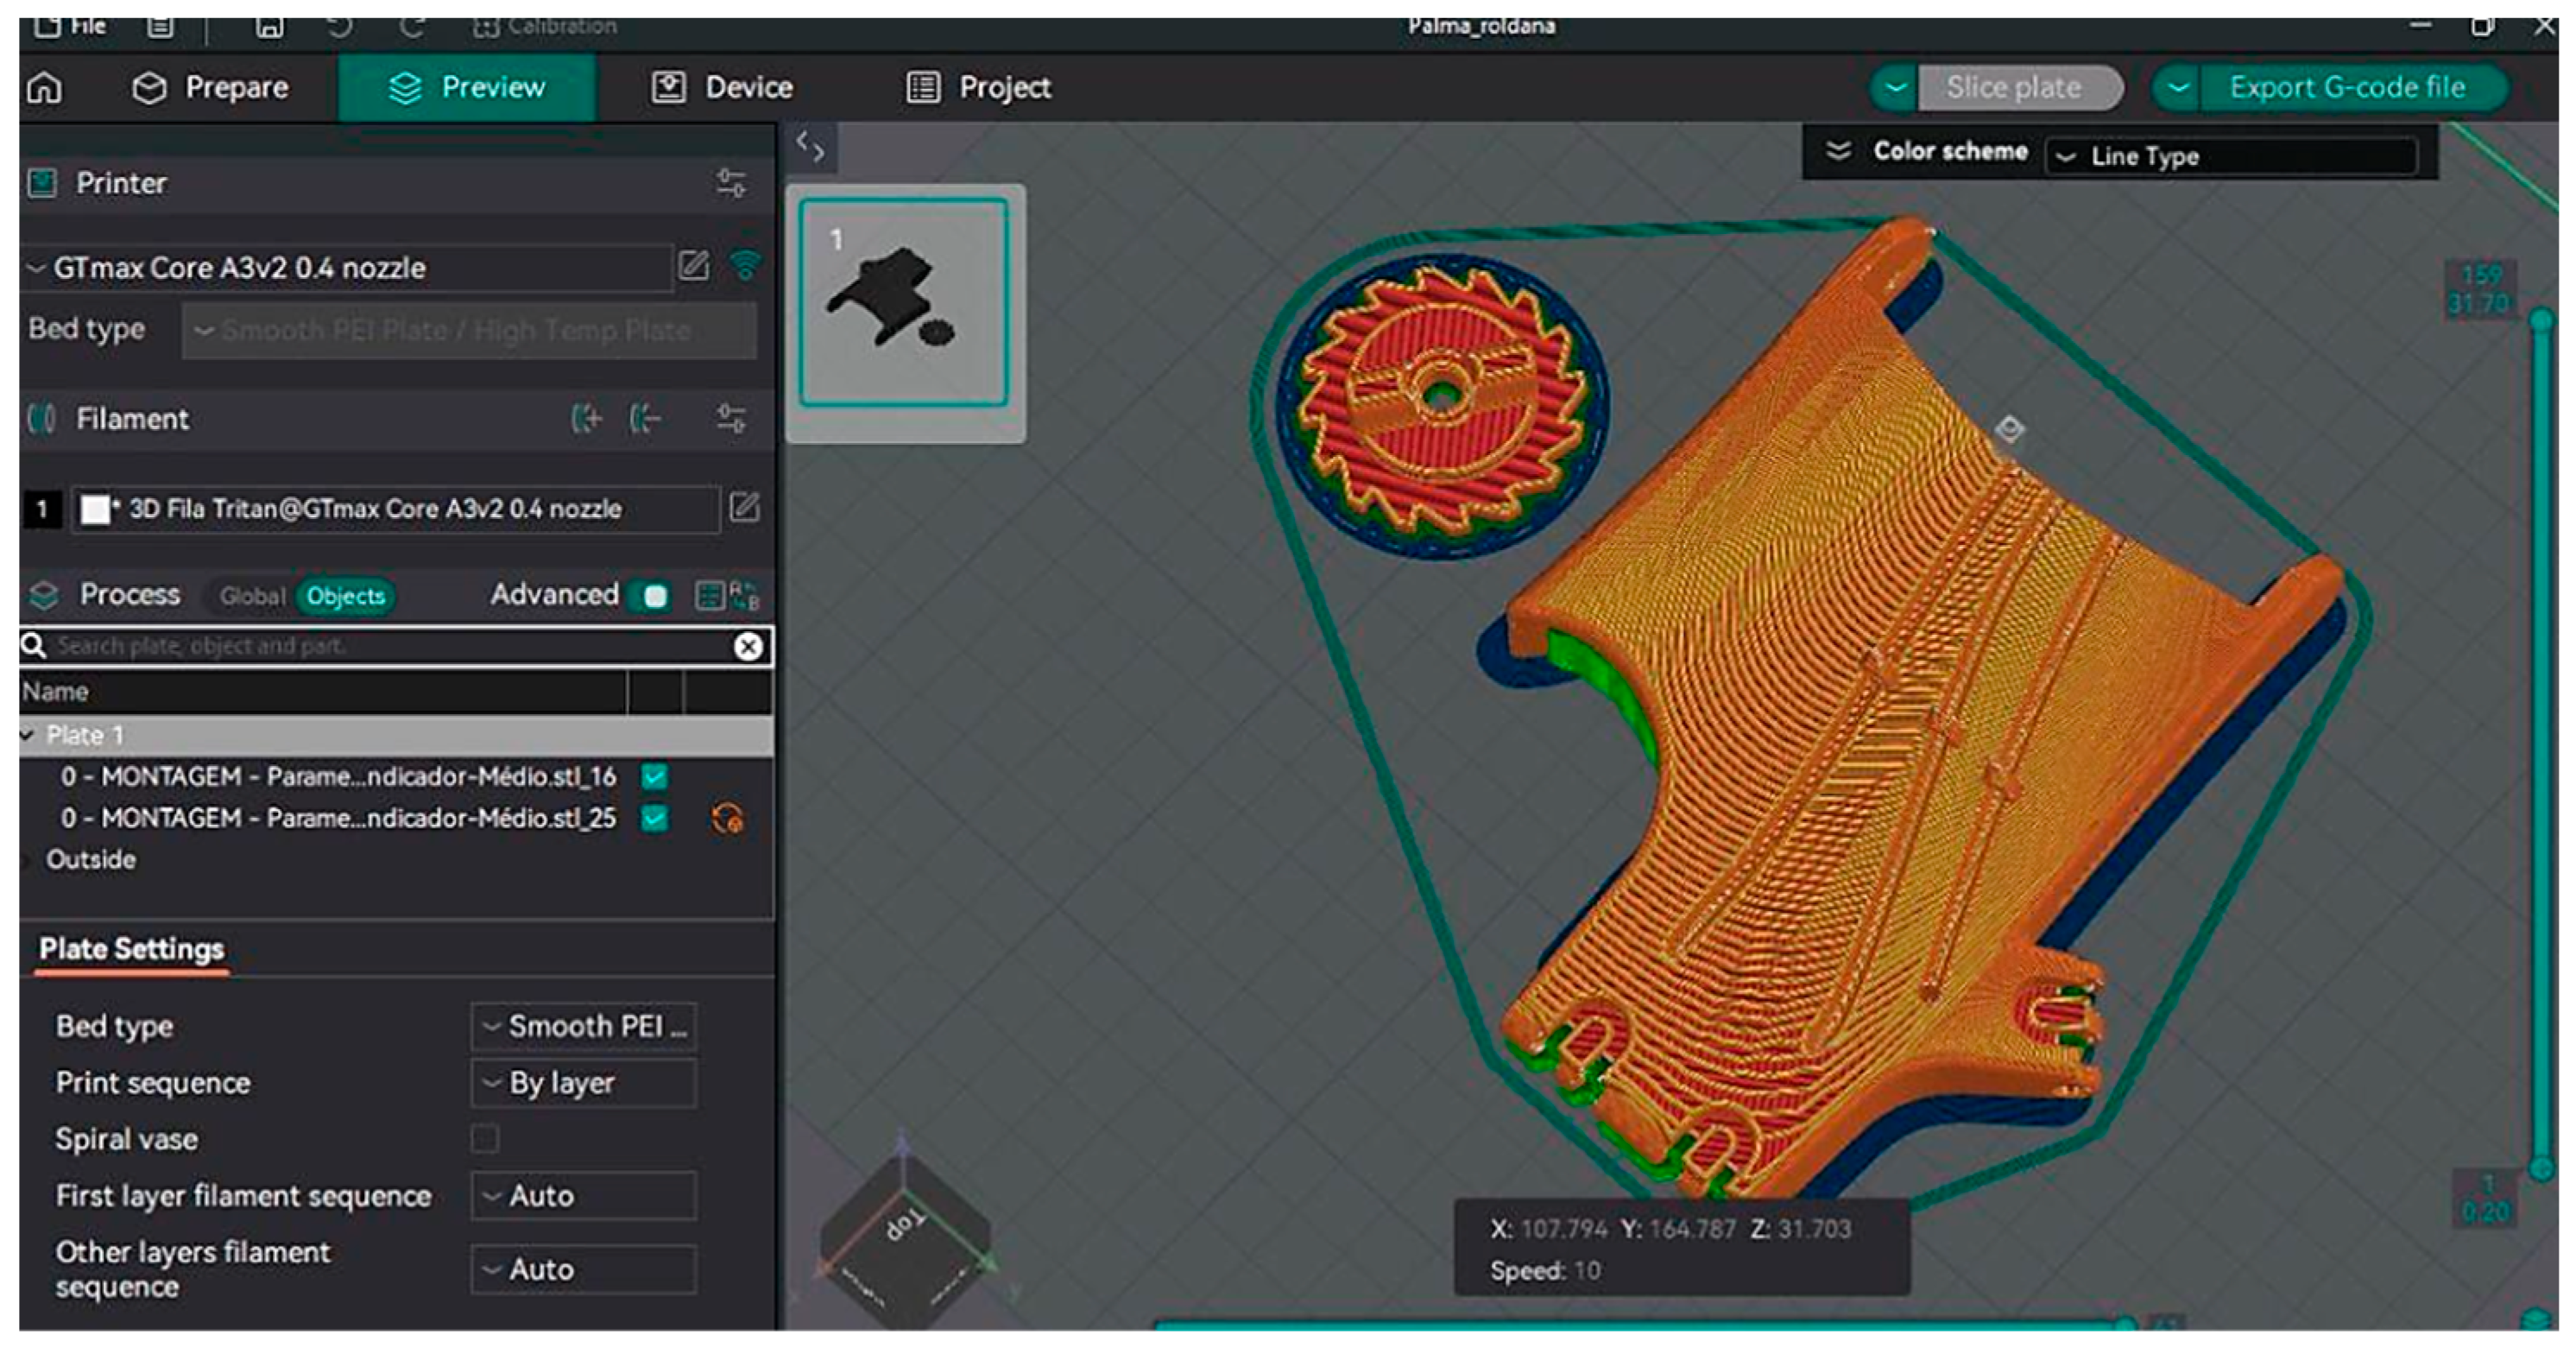
Task: Click the home icon
Action: (45, 88)
